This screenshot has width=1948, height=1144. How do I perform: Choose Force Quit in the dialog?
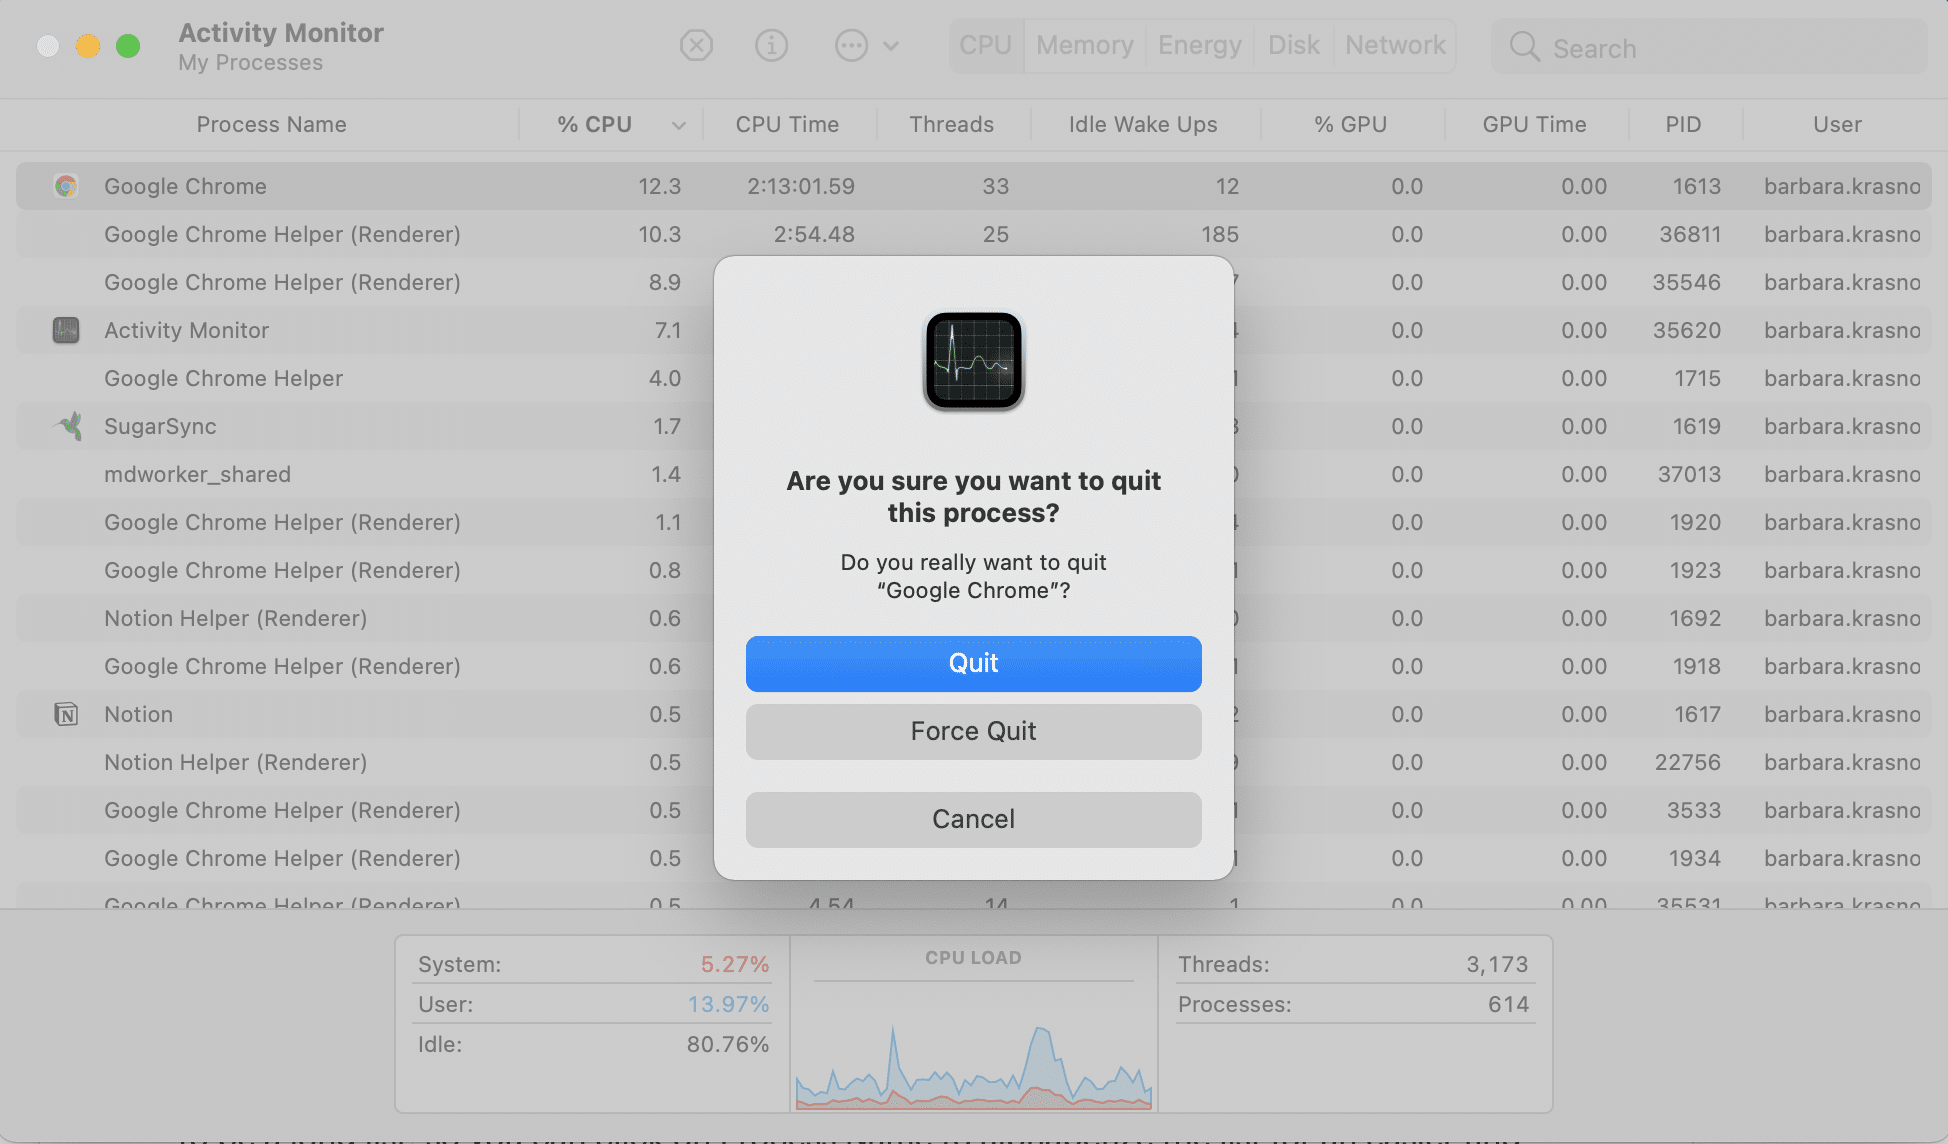(x=973, y=731)
